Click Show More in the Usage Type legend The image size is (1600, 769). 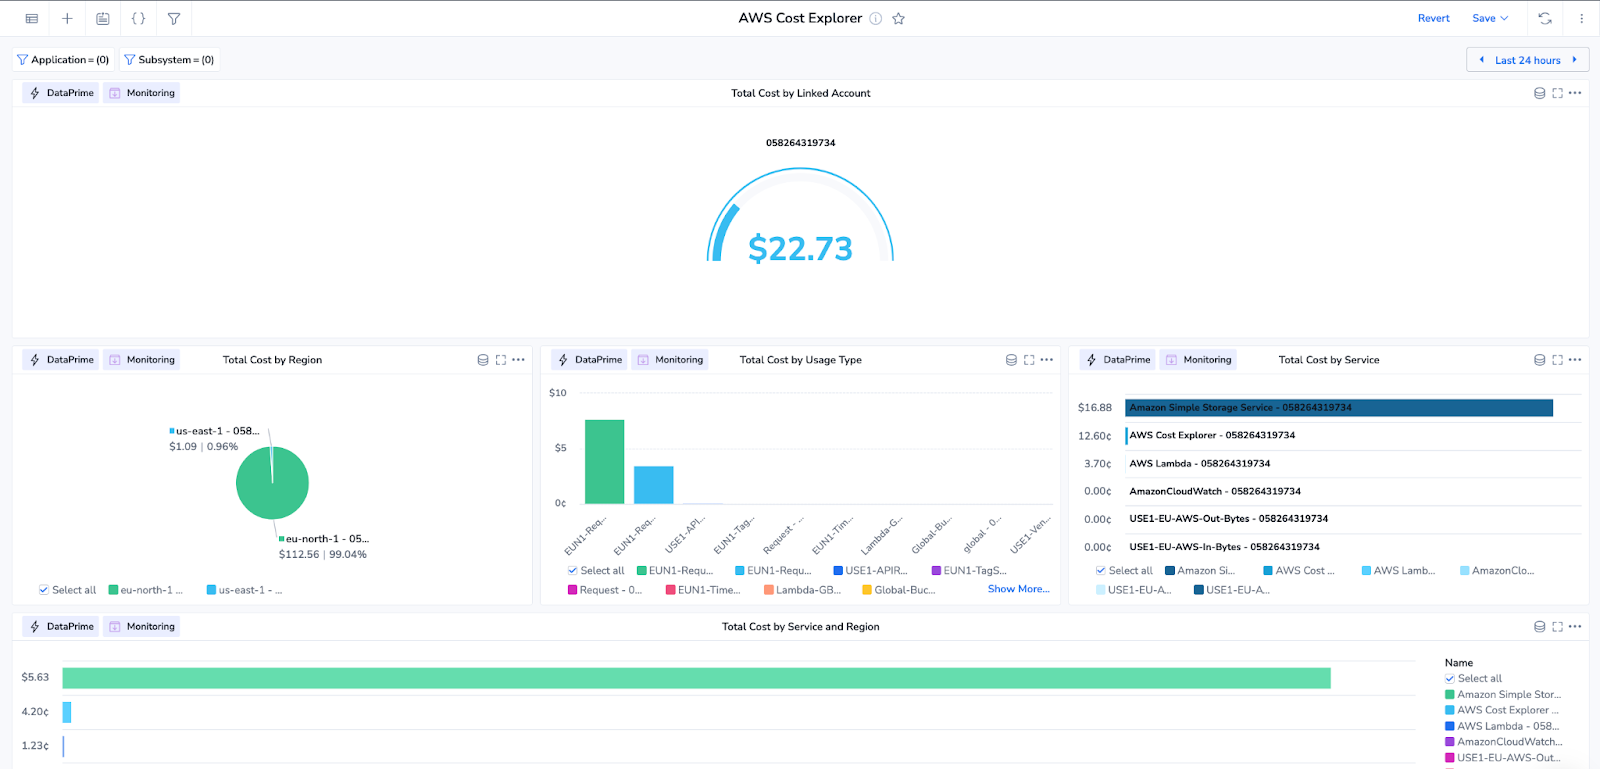1018,589
